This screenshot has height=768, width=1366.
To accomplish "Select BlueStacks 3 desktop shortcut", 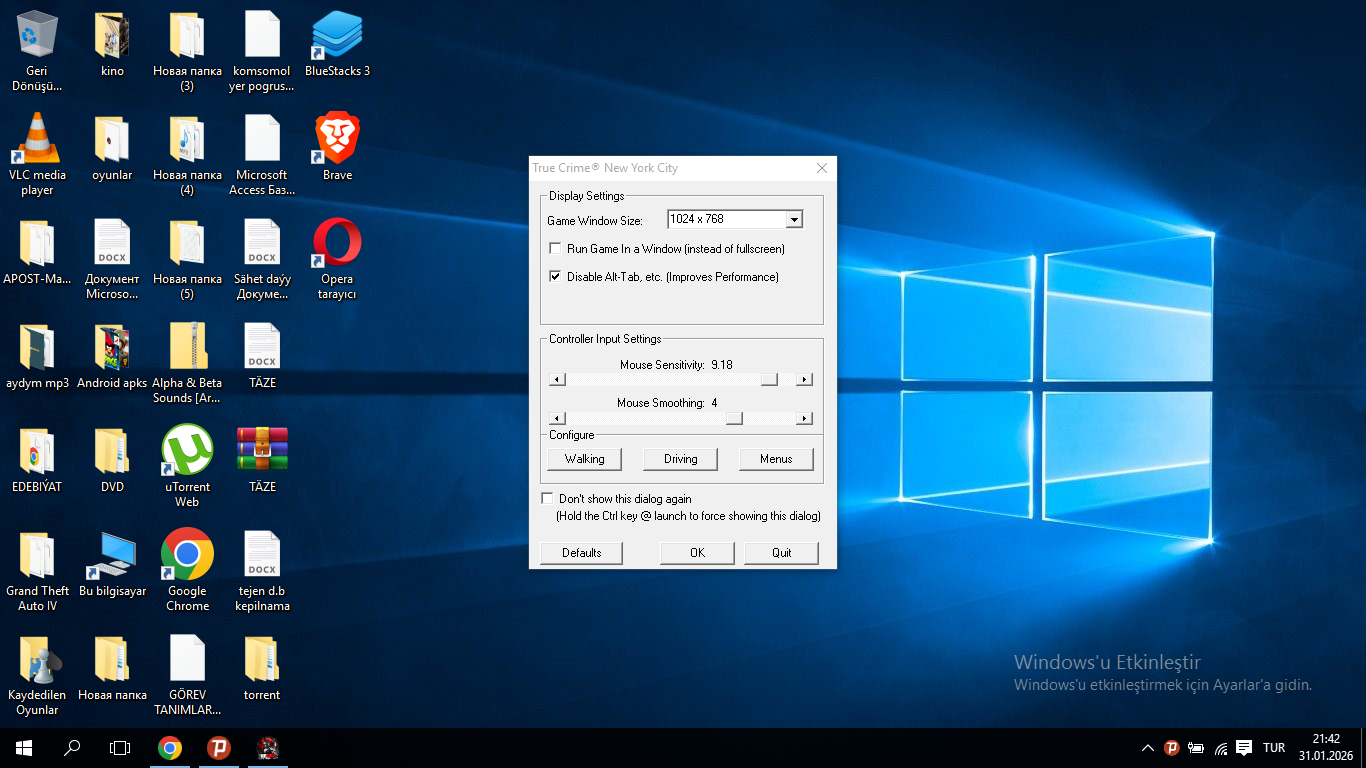I will [337, 45].
